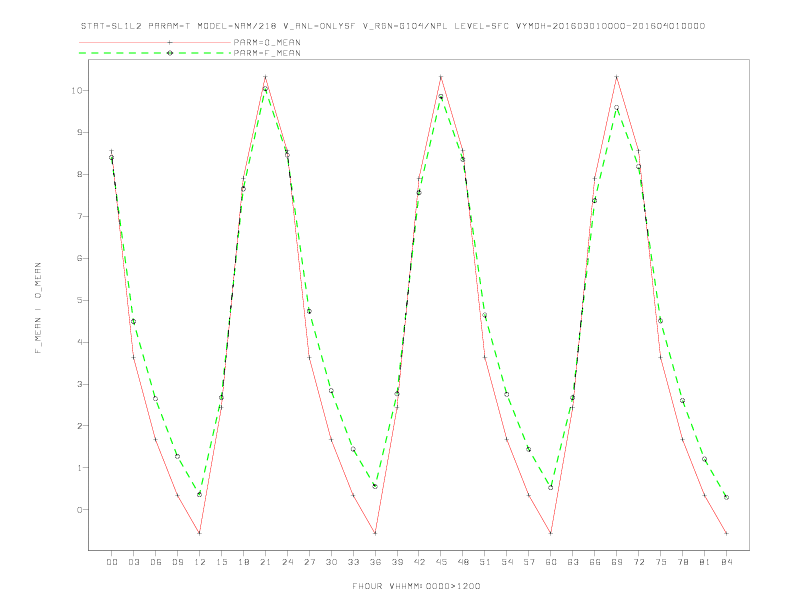Click x-axis tick label 75
Screen dimensions: 792x612
pyautogui.click(x=661, y=562)
